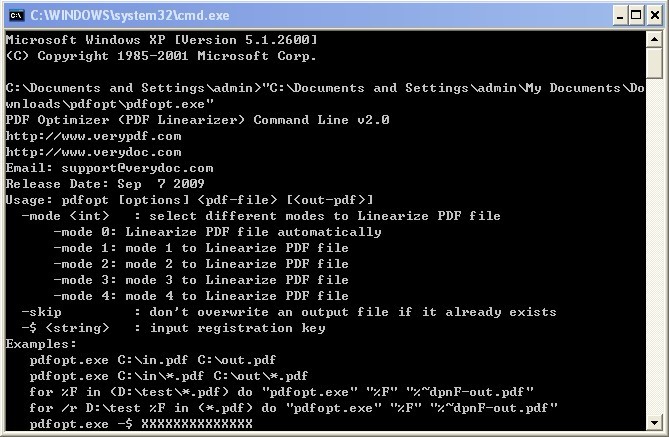
Task: Close the command prompt window
Action: [655, 15]
